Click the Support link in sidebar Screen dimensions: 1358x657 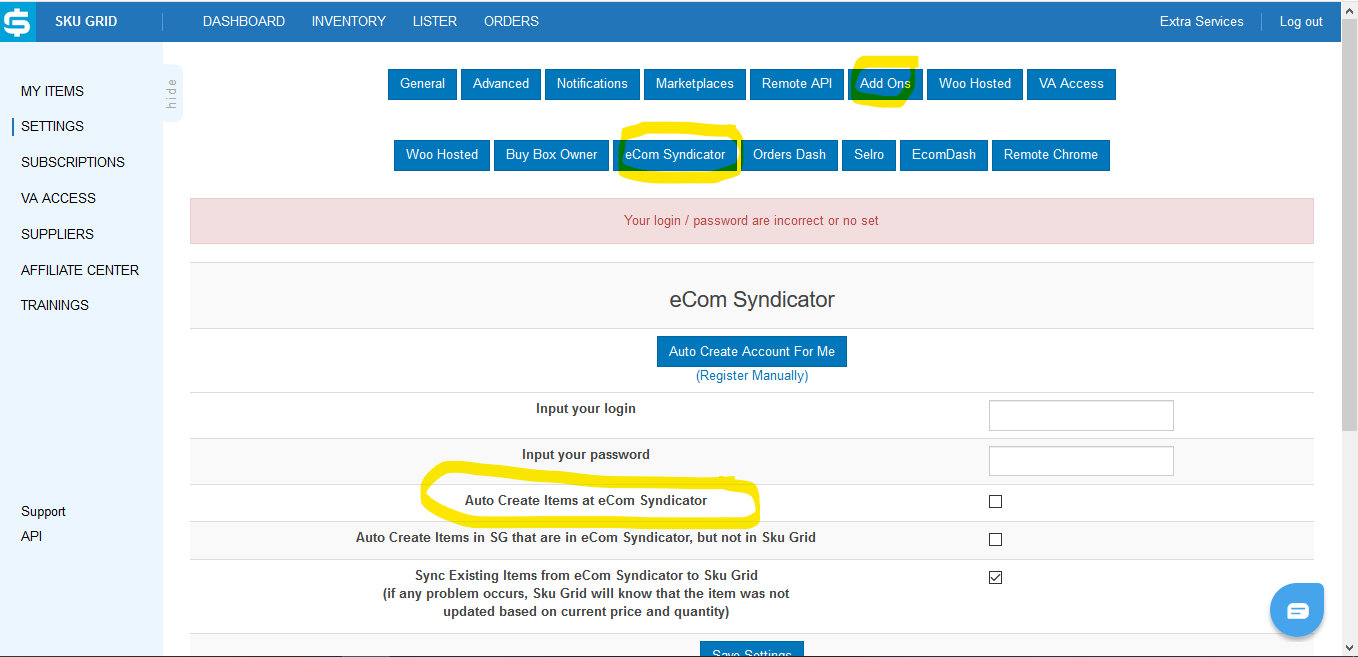click(x=43, y=511)
